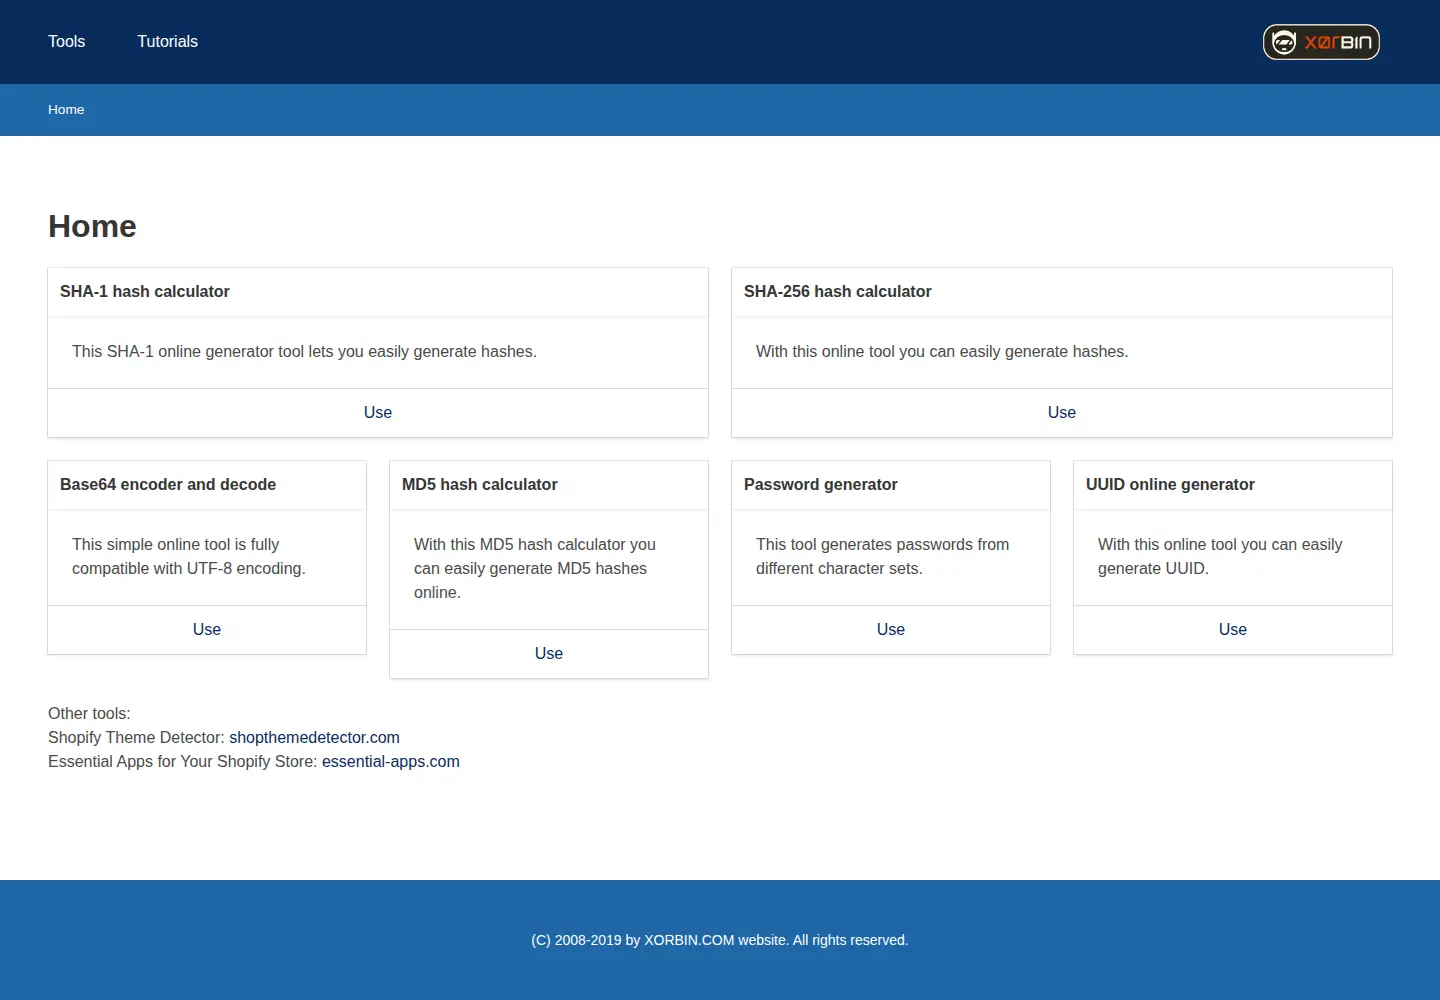1440x1000 pixels.
Task: Click the 'With this online tool you can easily generate hashes' text
Action: 942,351
